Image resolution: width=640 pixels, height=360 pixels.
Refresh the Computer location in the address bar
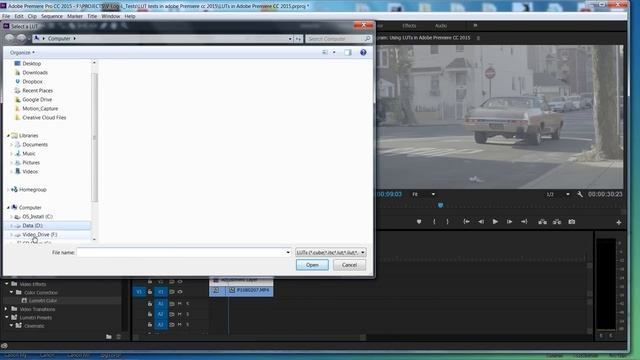click(x=298, y=39)
